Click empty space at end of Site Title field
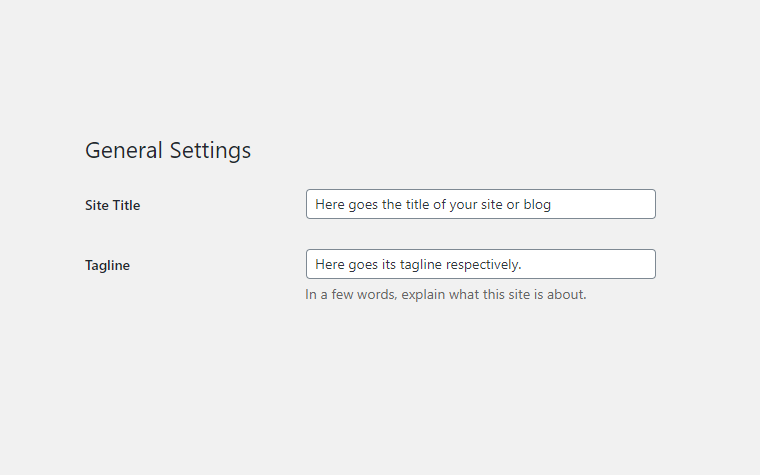Screen dimensions: 760x475 610,204
